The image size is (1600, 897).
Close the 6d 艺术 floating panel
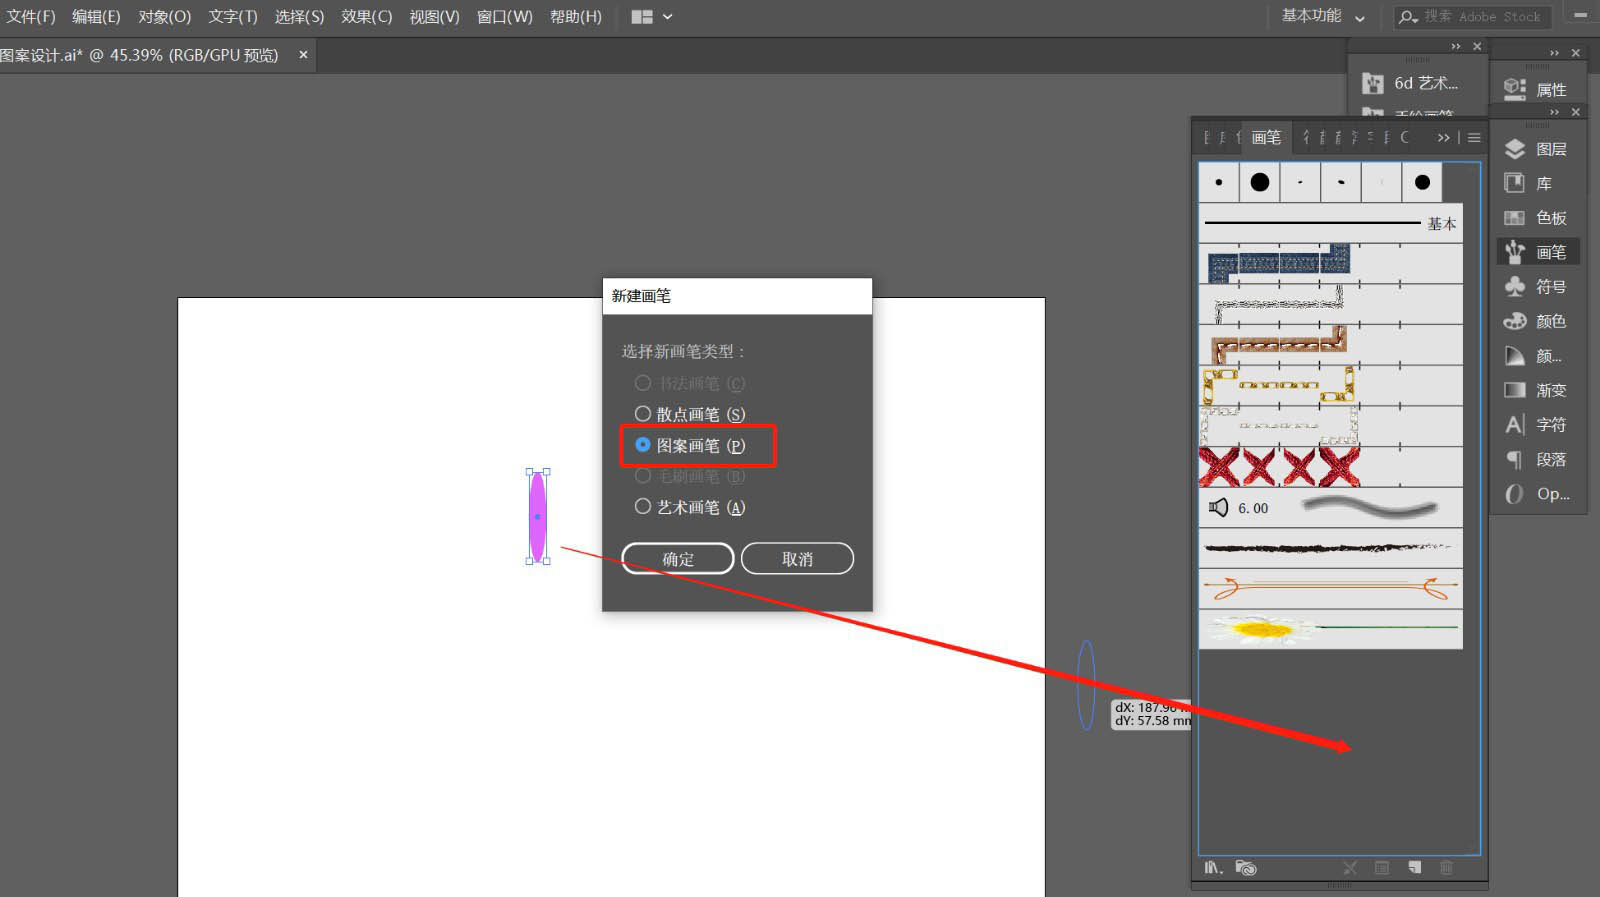click(1477, 46)
